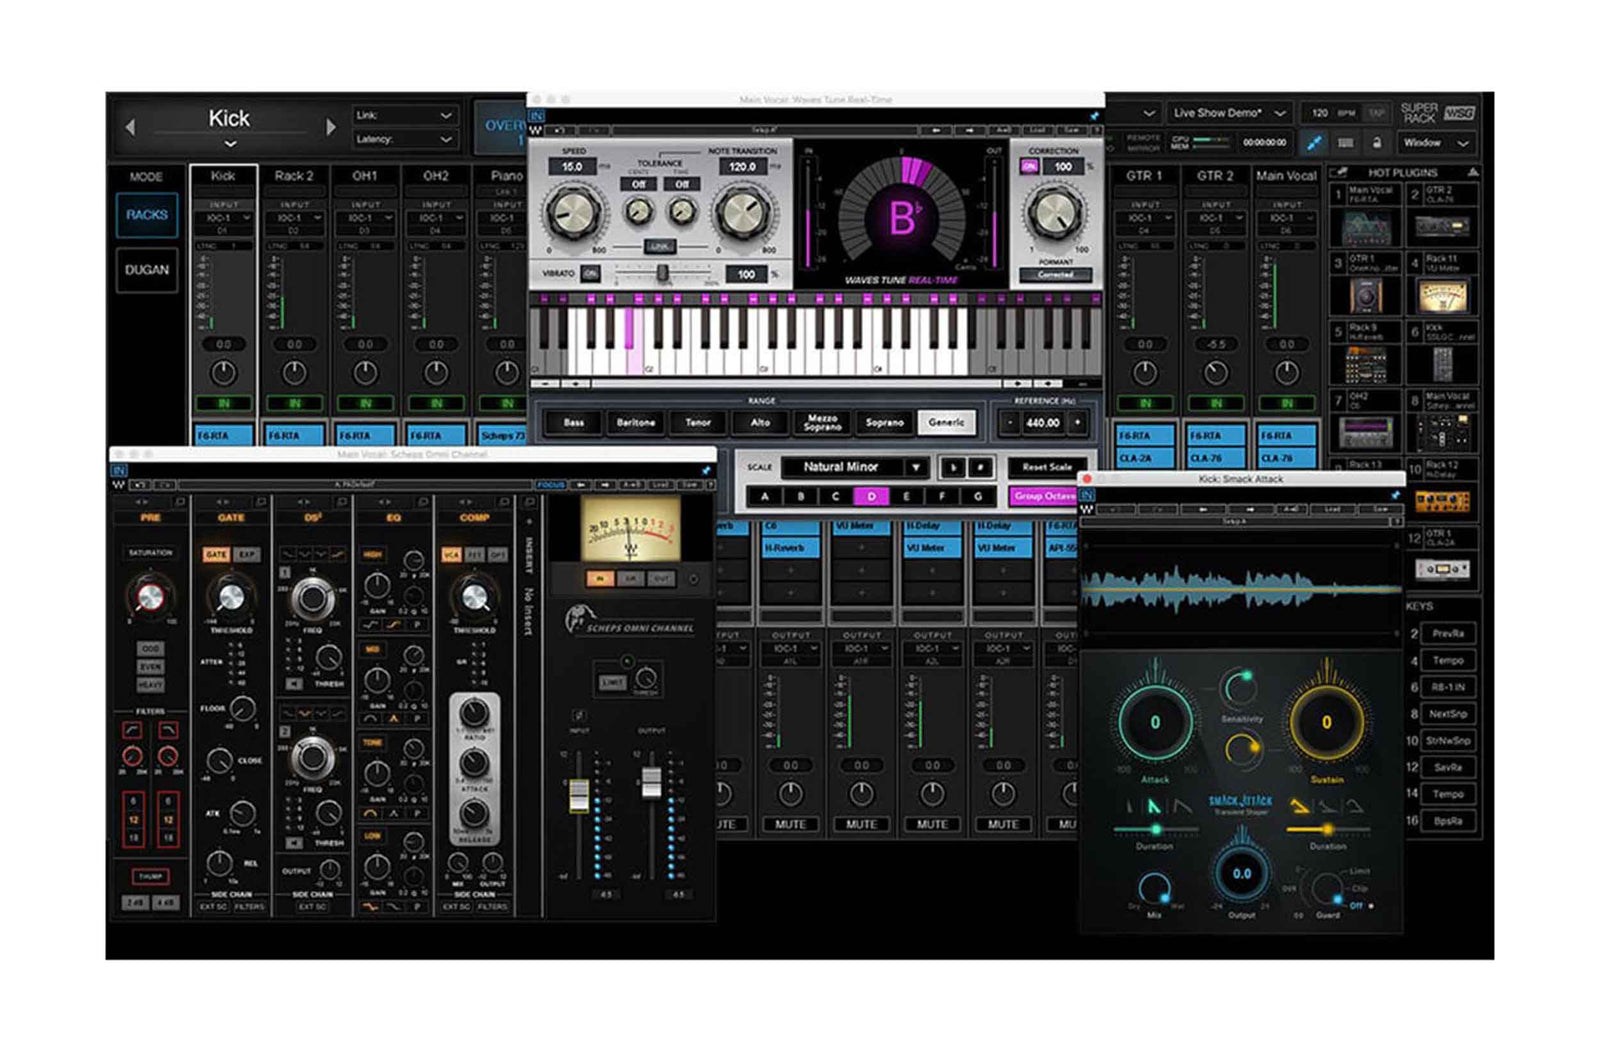The width and height of the screenshot is (1600, 1053).
Task: Click the Smack Attack Output knob
Action: [x=1241, y=873]
